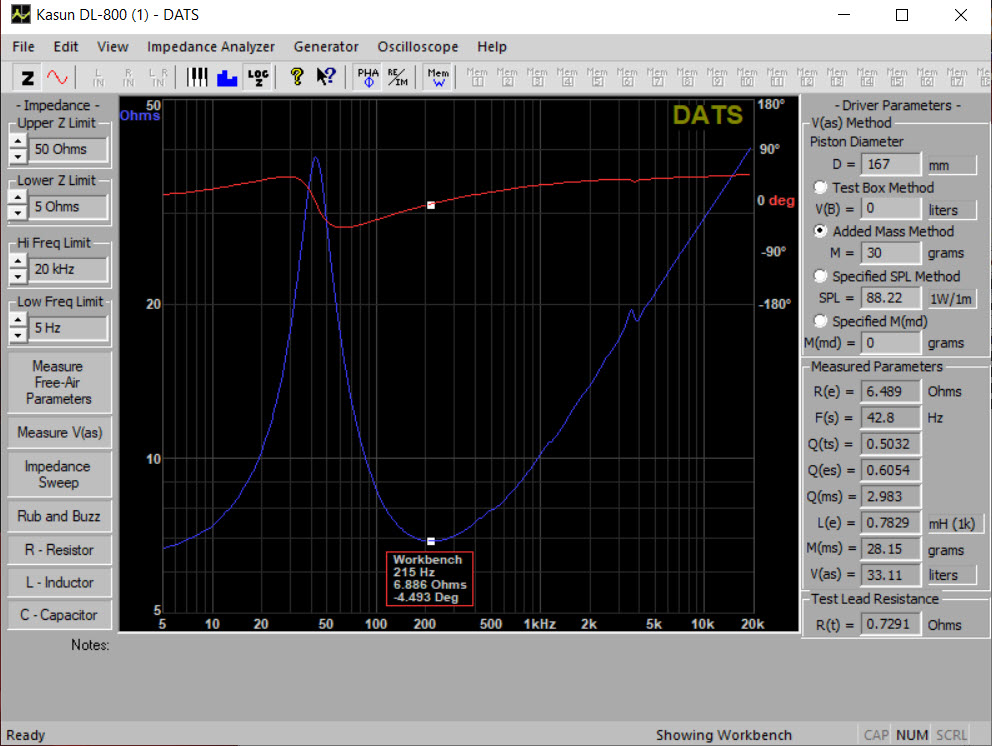Choose the Specified M(md) radio button
The width and height of the screenshot is (992, 746).
pyautogui.click(x=822, y=321)
